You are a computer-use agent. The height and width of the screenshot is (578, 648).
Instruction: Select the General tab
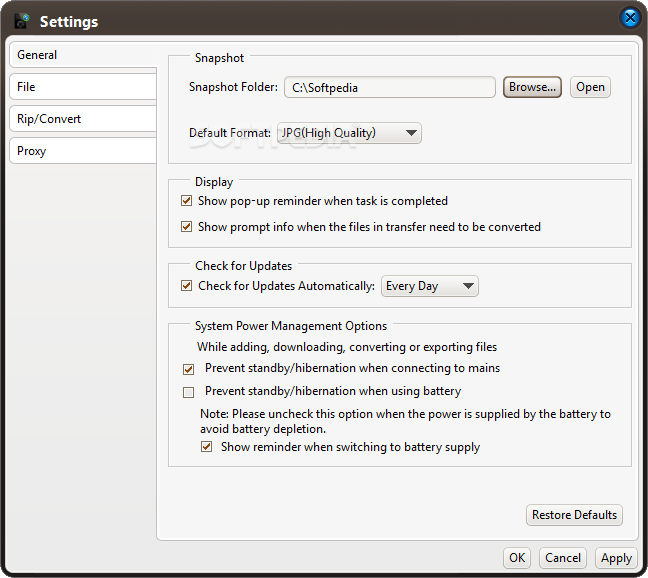point(83,55)
